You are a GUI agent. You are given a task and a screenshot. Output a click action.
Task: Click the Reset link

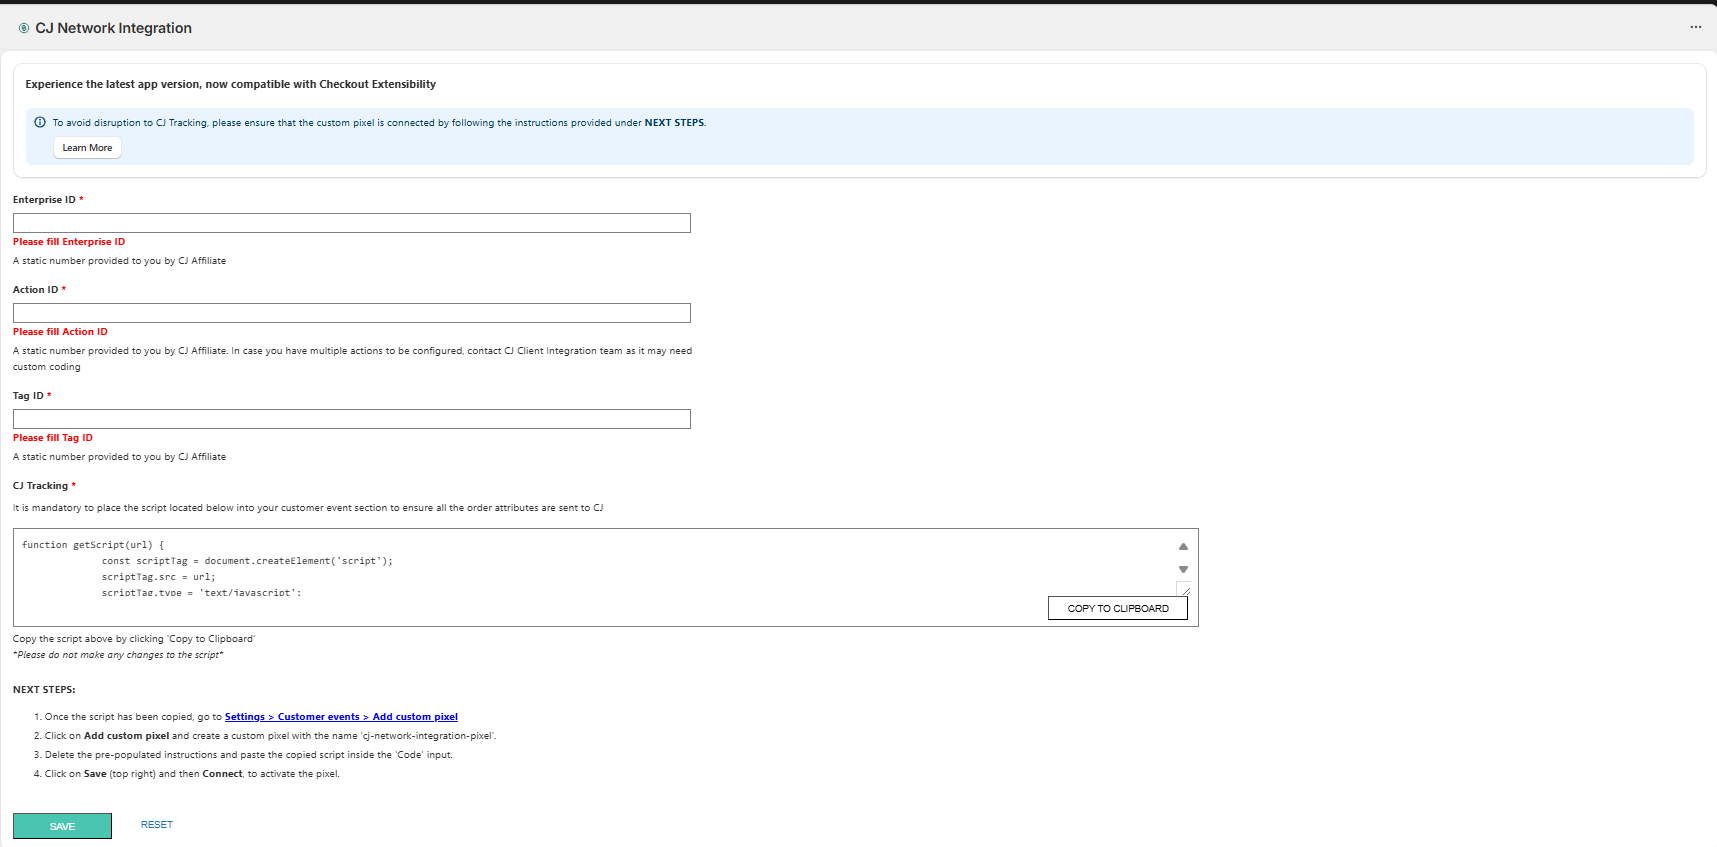[x=157, y=825]
